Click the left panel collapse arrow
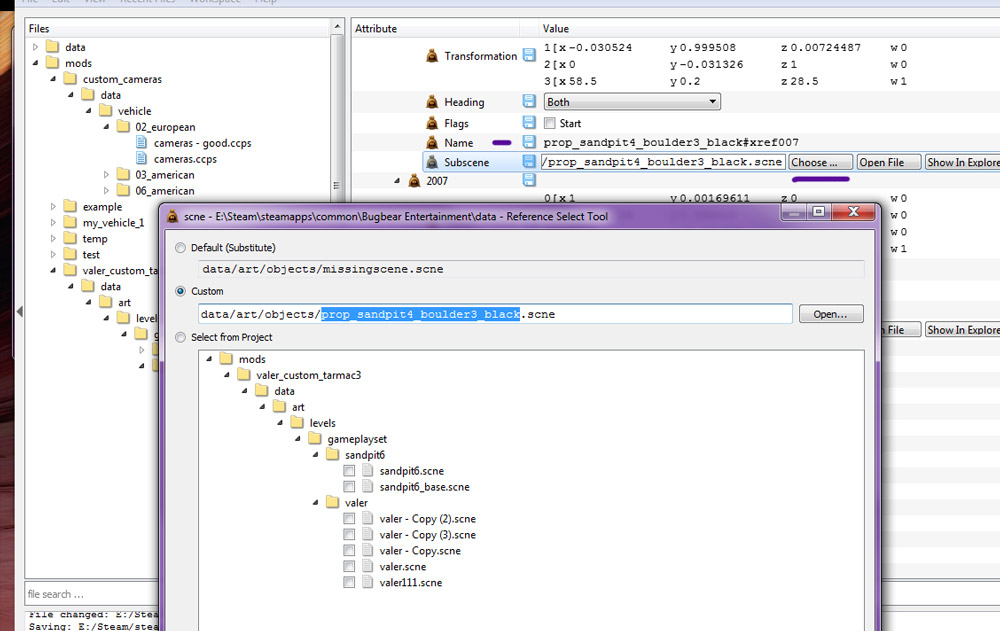 [20, 311]
